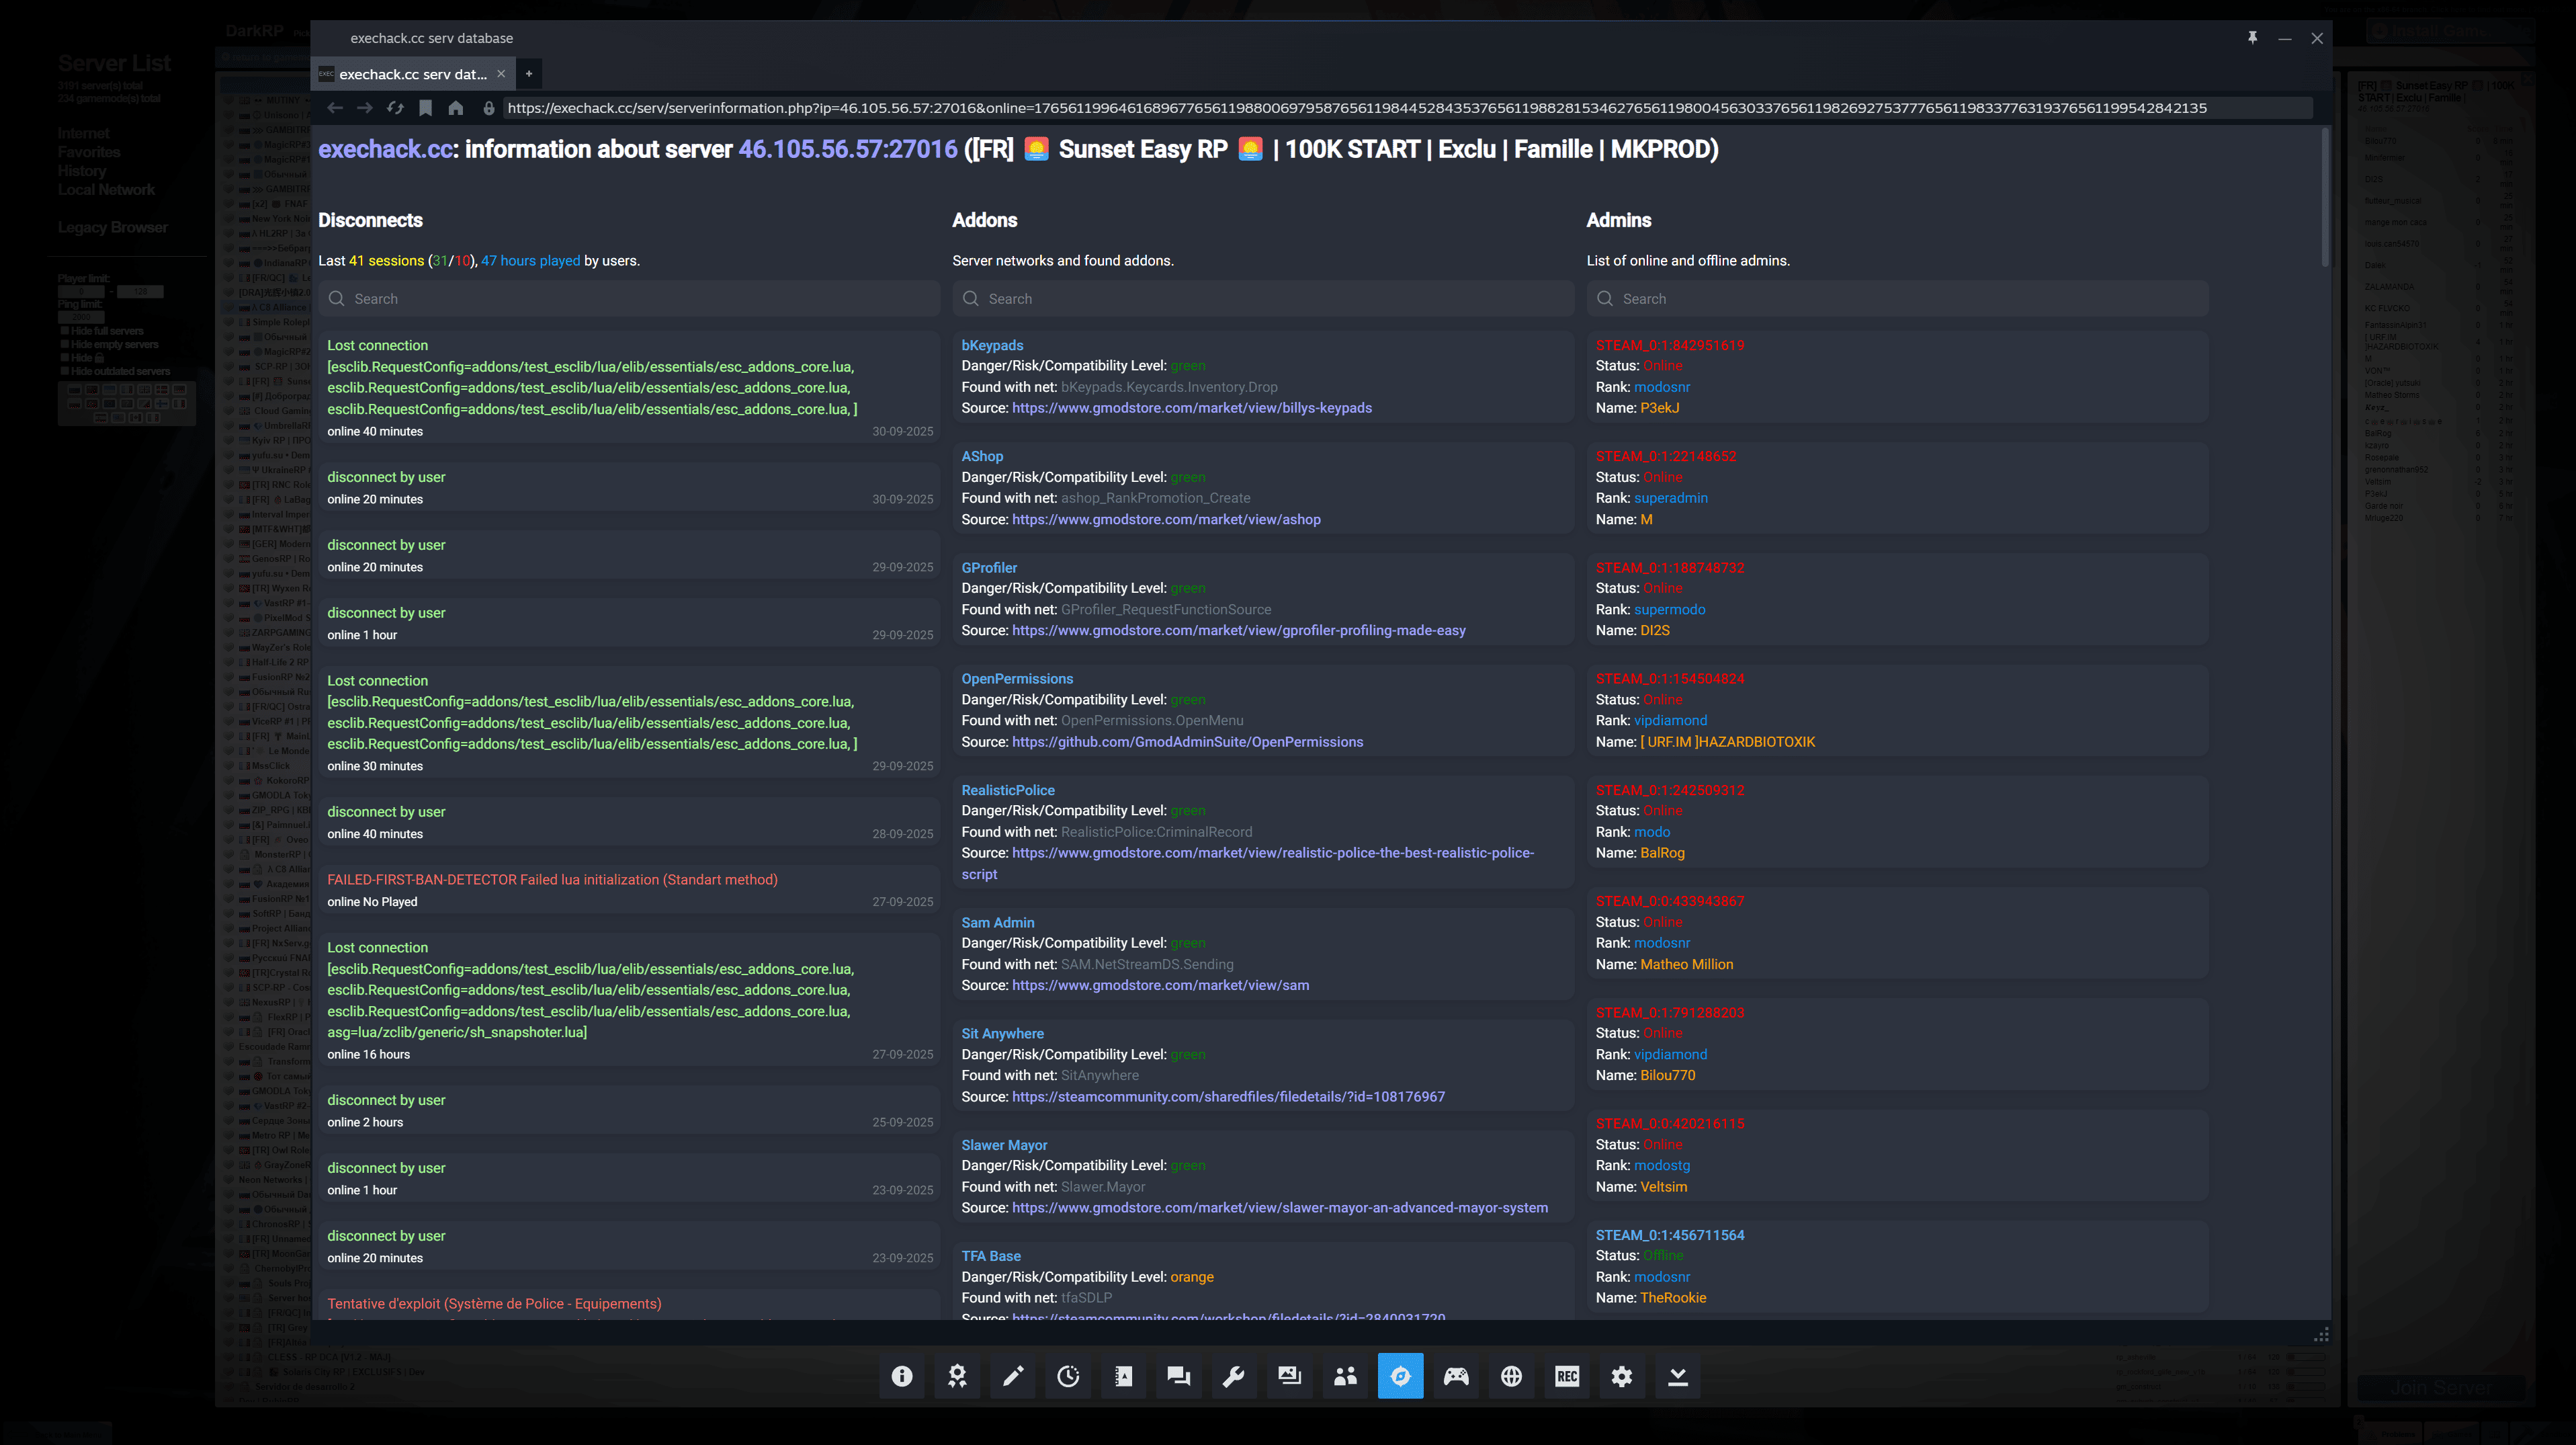Click the image gallery icon
Image resolution: width=2576 pixels, height=1445 pixels.
click(x=1290, y=1376)
